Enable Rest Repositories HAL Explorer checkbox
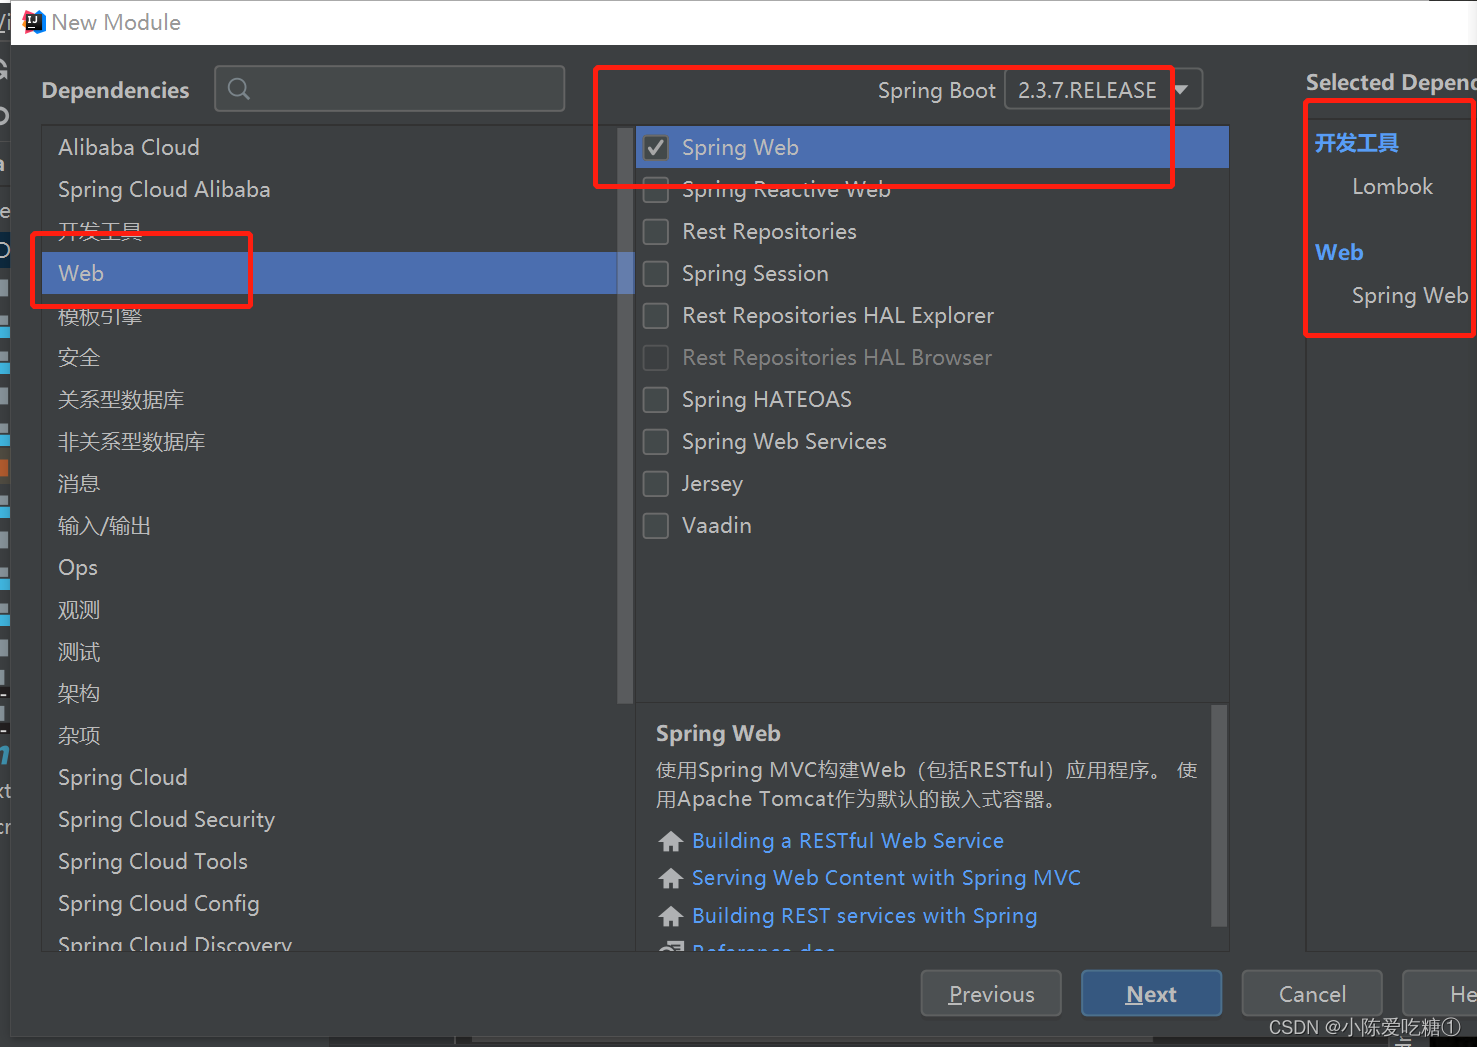Viewport: 1477px width, 1047px height. point(656,316)
